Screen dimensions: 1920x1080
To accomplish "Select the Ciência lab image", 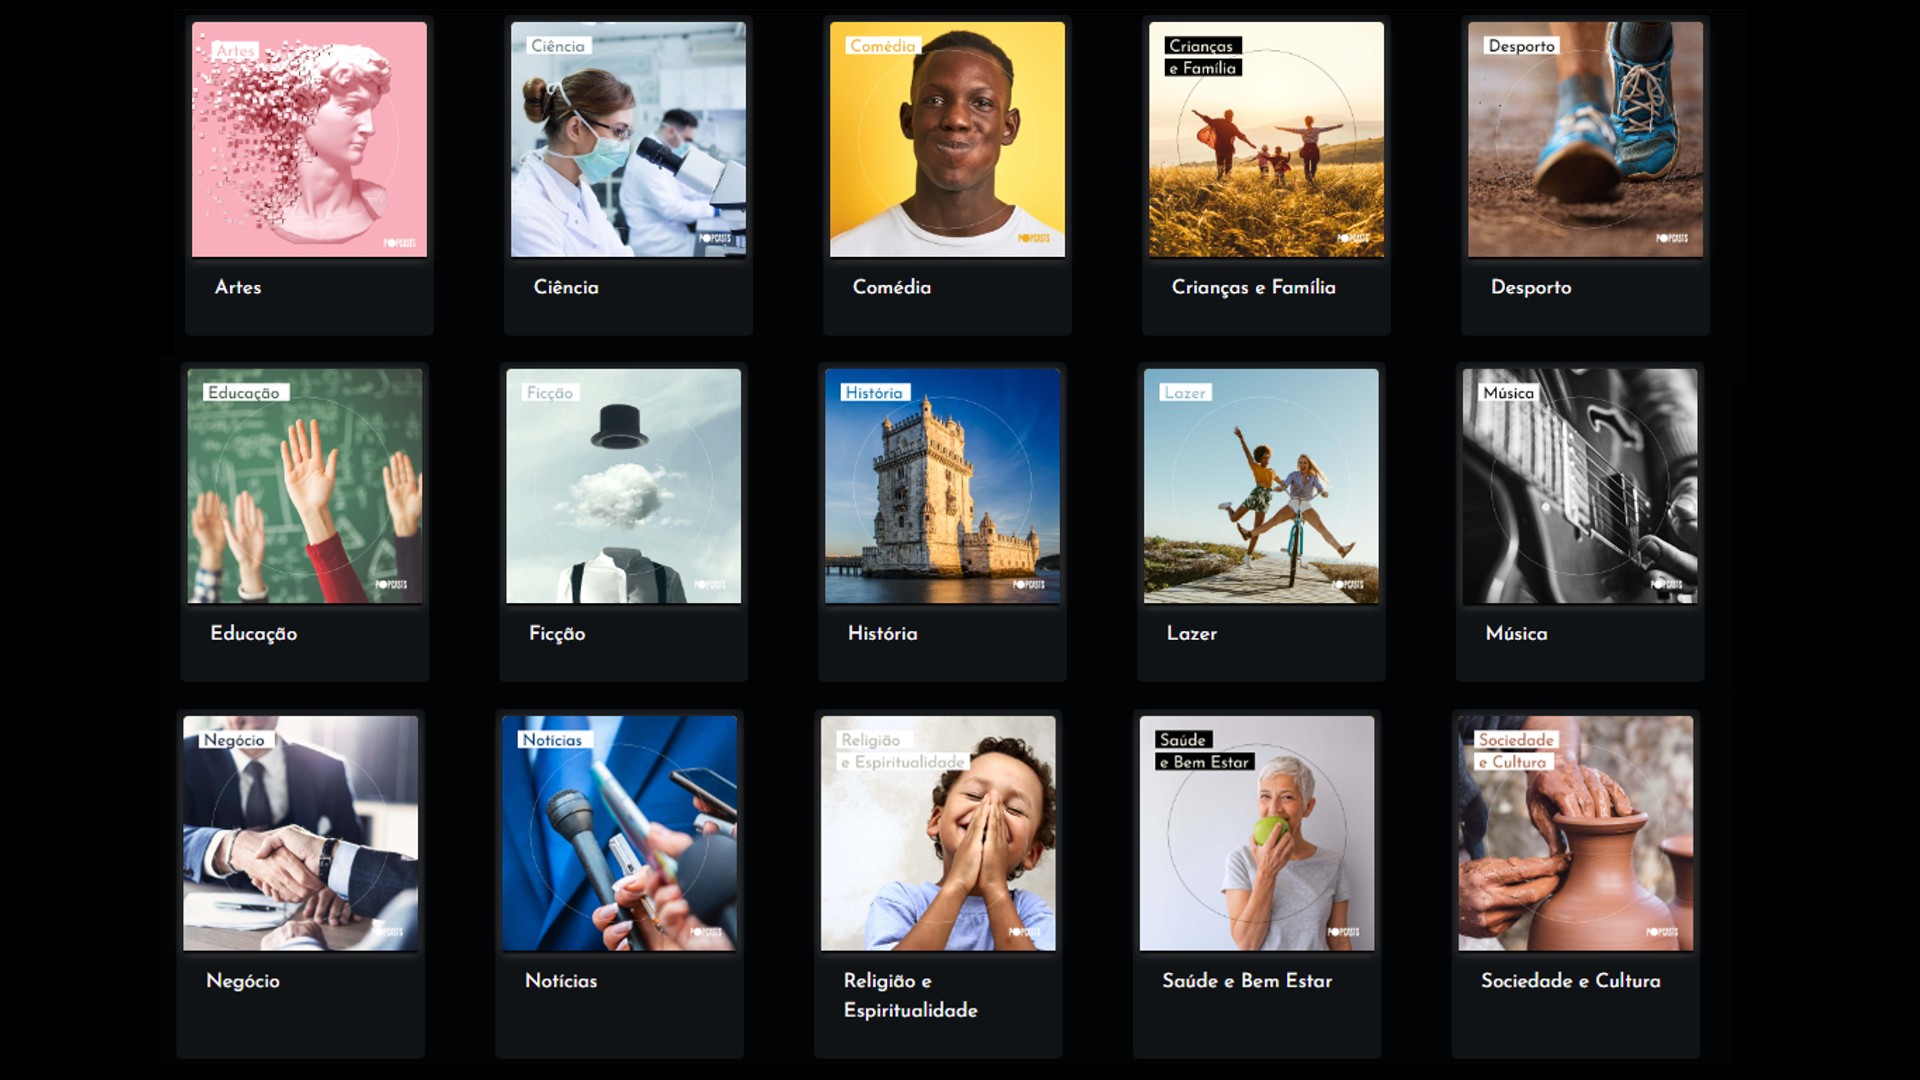I will [628, 139].
